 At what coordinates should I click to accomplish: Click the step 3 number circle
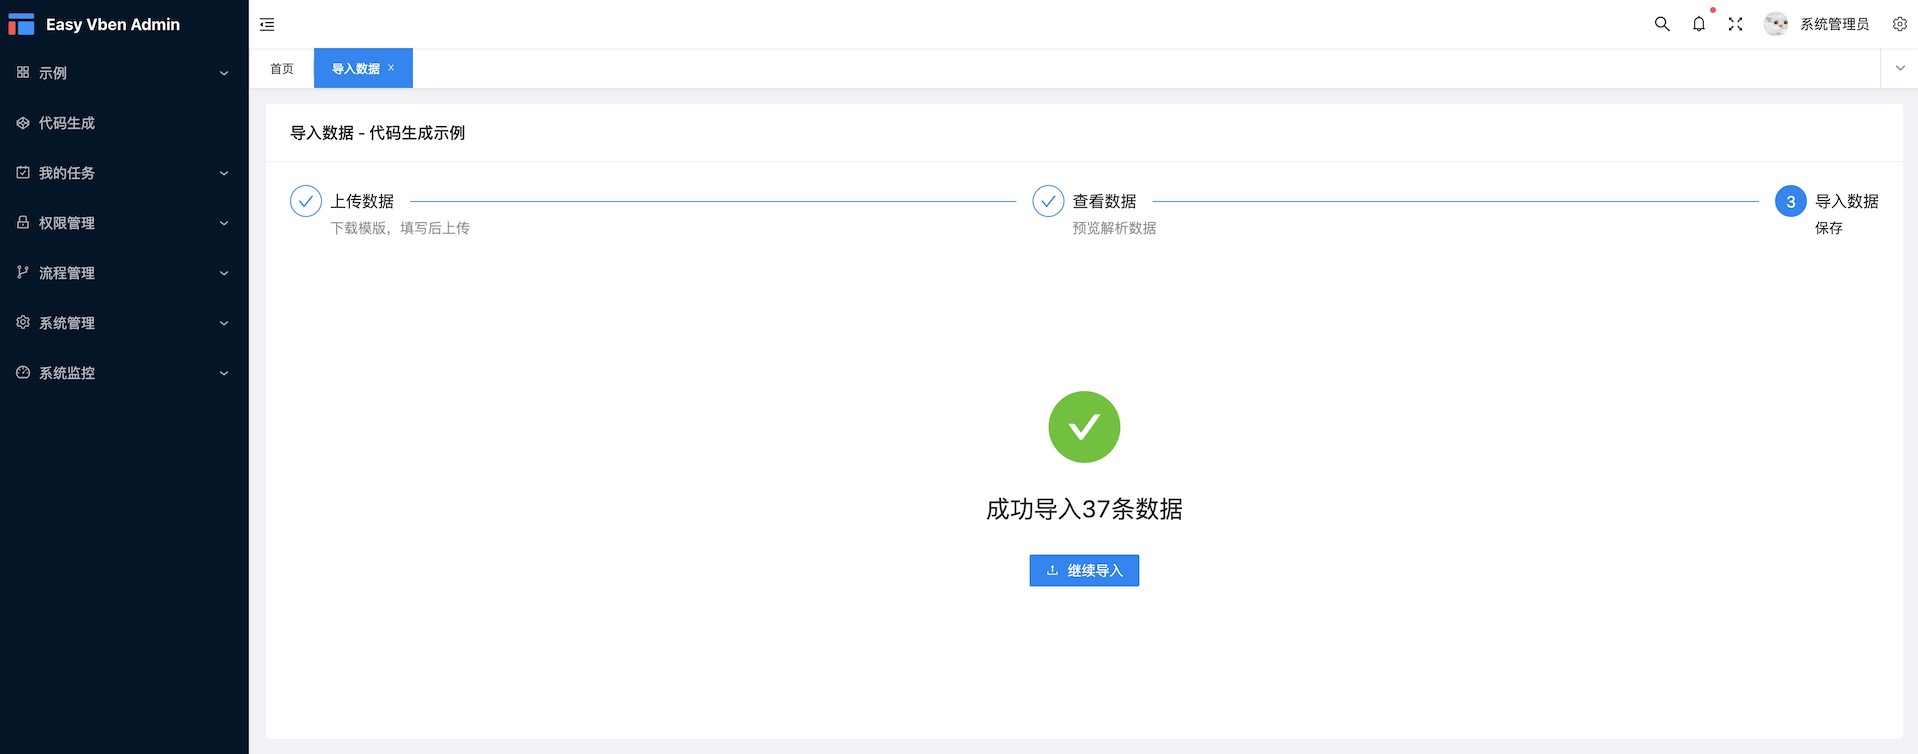click(1791, 201)
